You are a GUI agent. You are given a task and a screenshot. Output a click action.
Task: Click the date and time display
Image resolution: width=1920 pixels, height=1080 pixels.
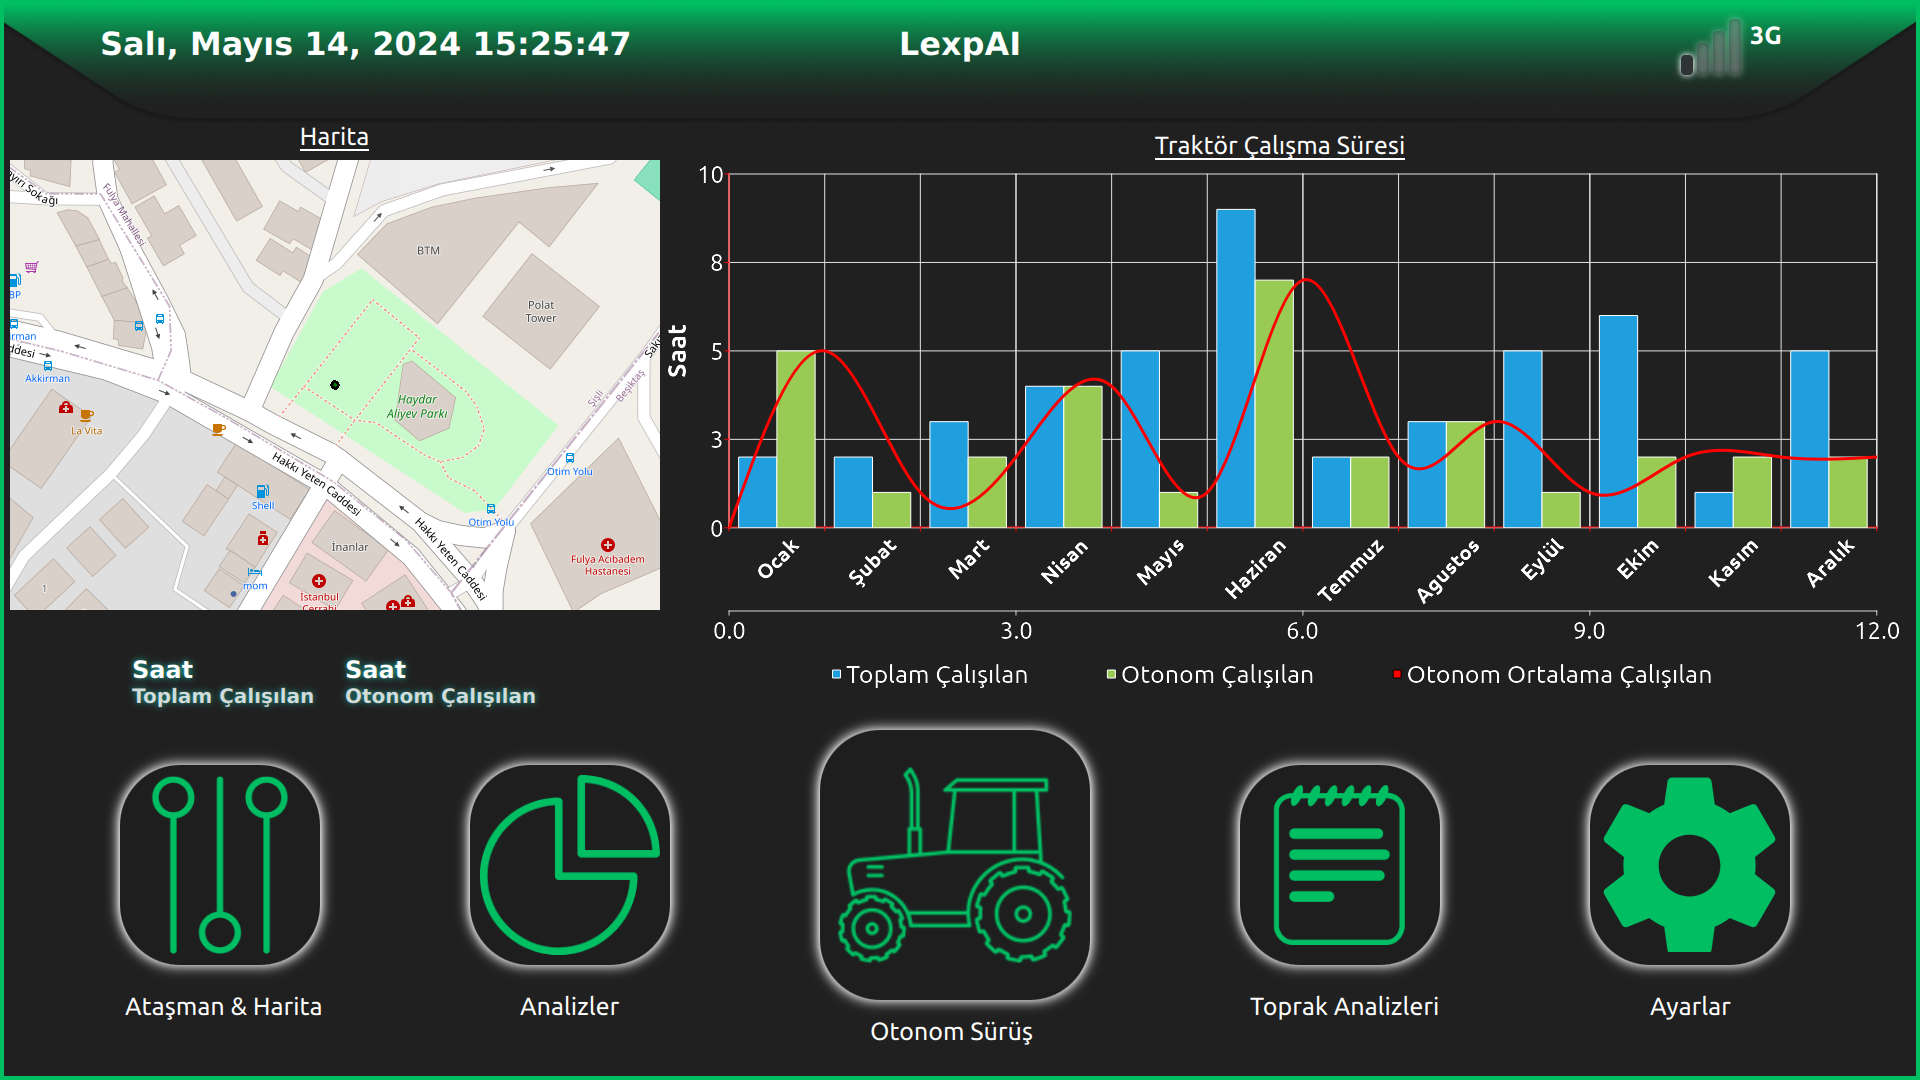point(365,44)
